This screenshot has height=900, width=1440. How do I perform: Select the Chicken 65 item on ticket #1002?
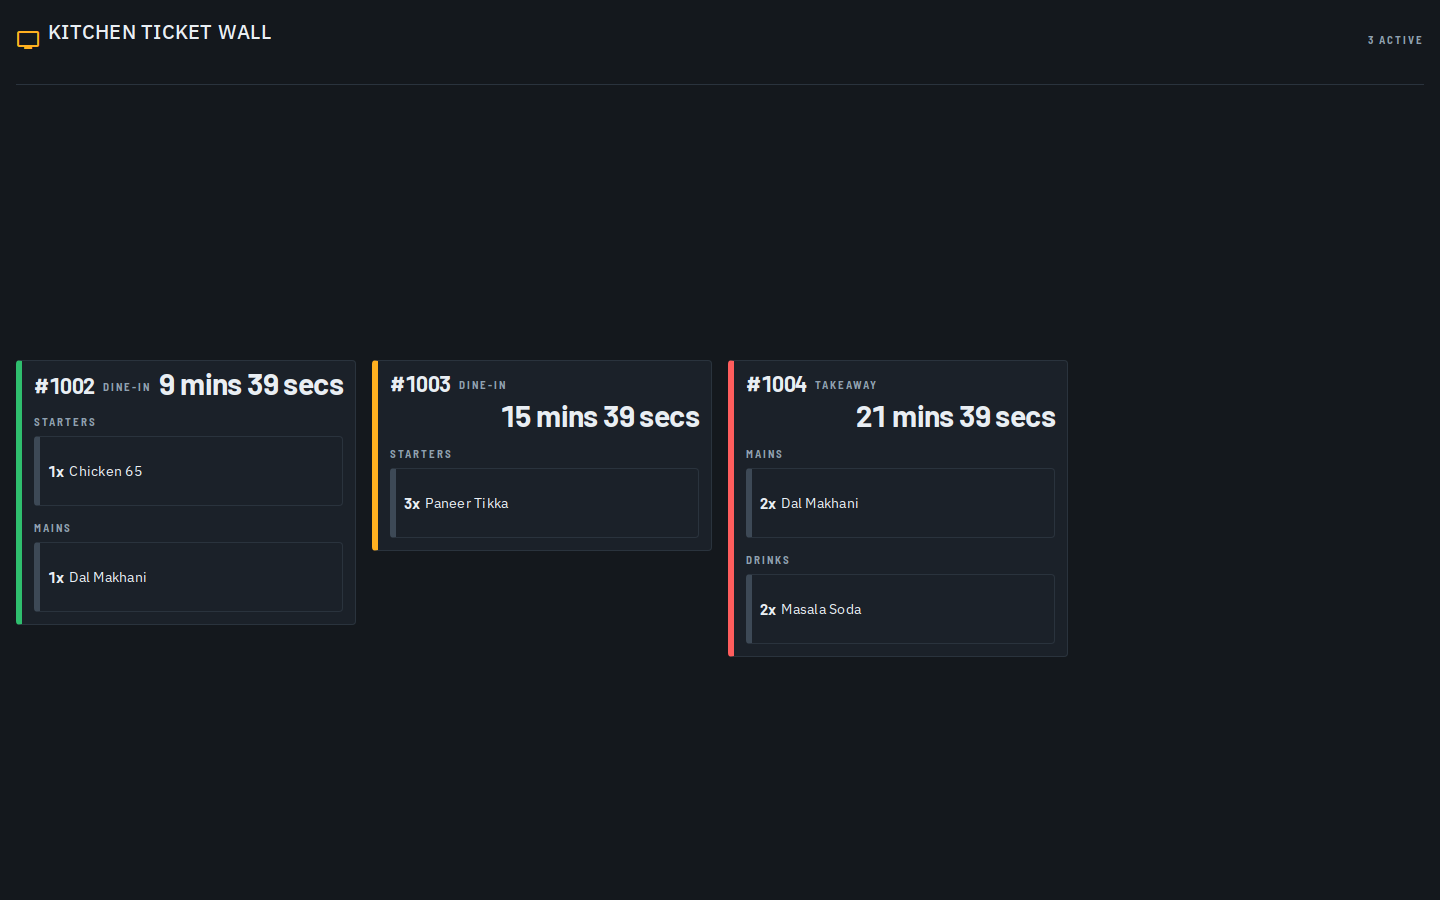click(x=188, y=471)
